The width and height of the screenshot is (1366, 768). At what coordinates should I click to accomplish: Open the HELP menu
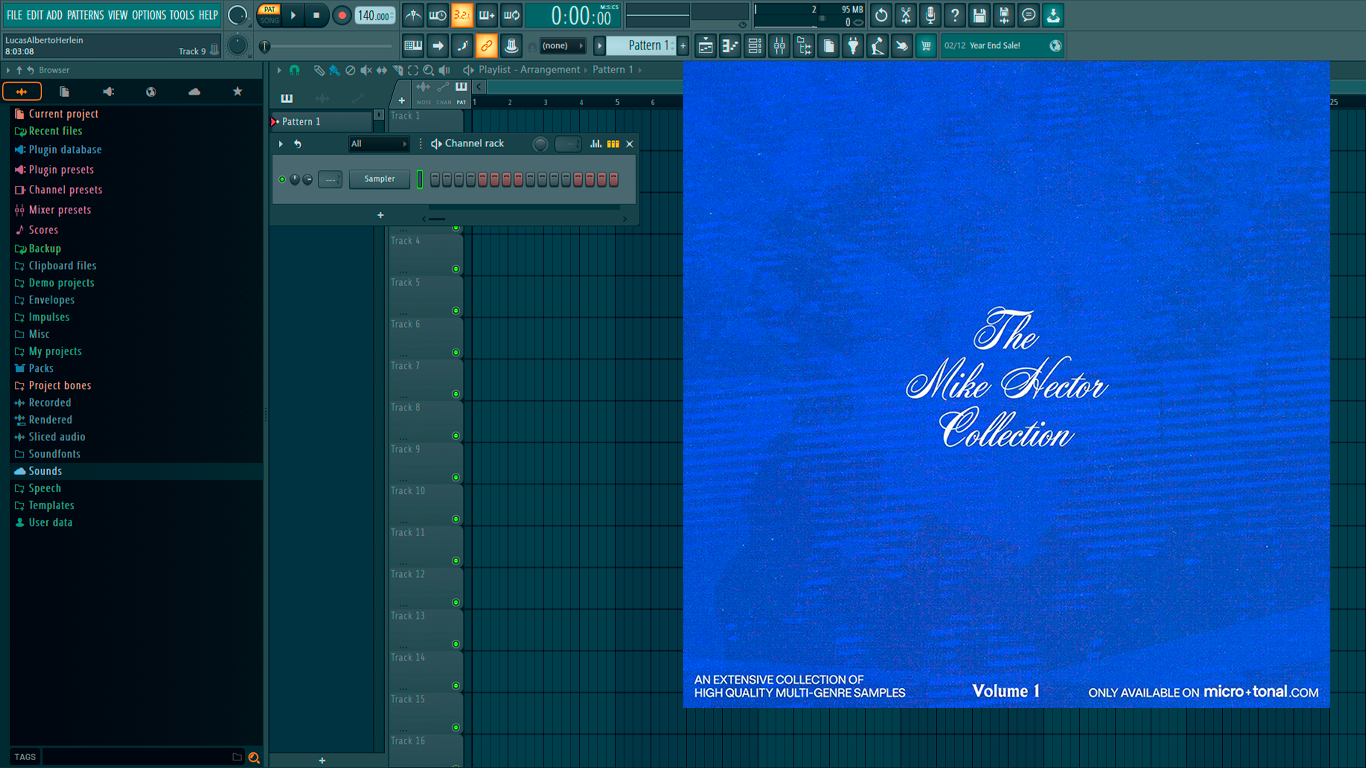pyautogui.click(x=208, y=15)
